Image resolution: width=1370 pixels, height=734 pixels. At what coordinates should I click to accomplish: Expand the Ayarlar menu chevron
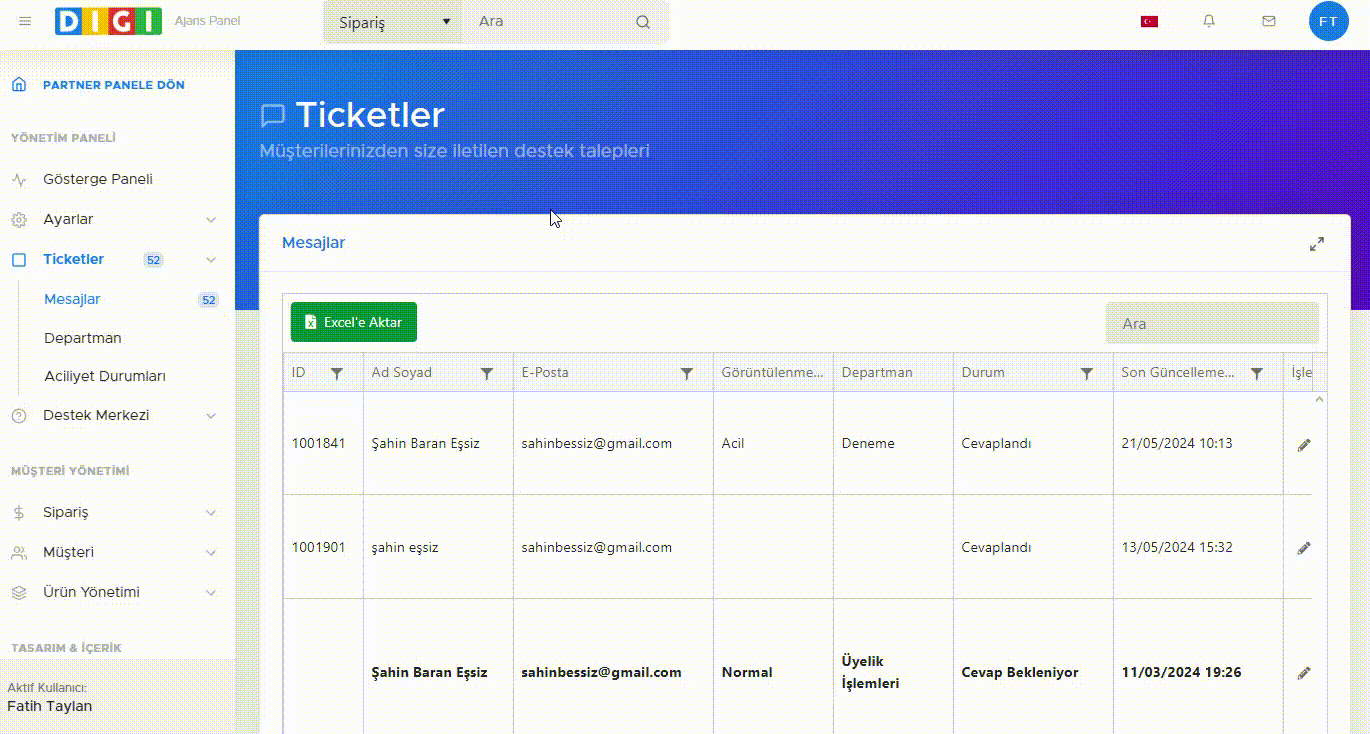pos(211,220)
